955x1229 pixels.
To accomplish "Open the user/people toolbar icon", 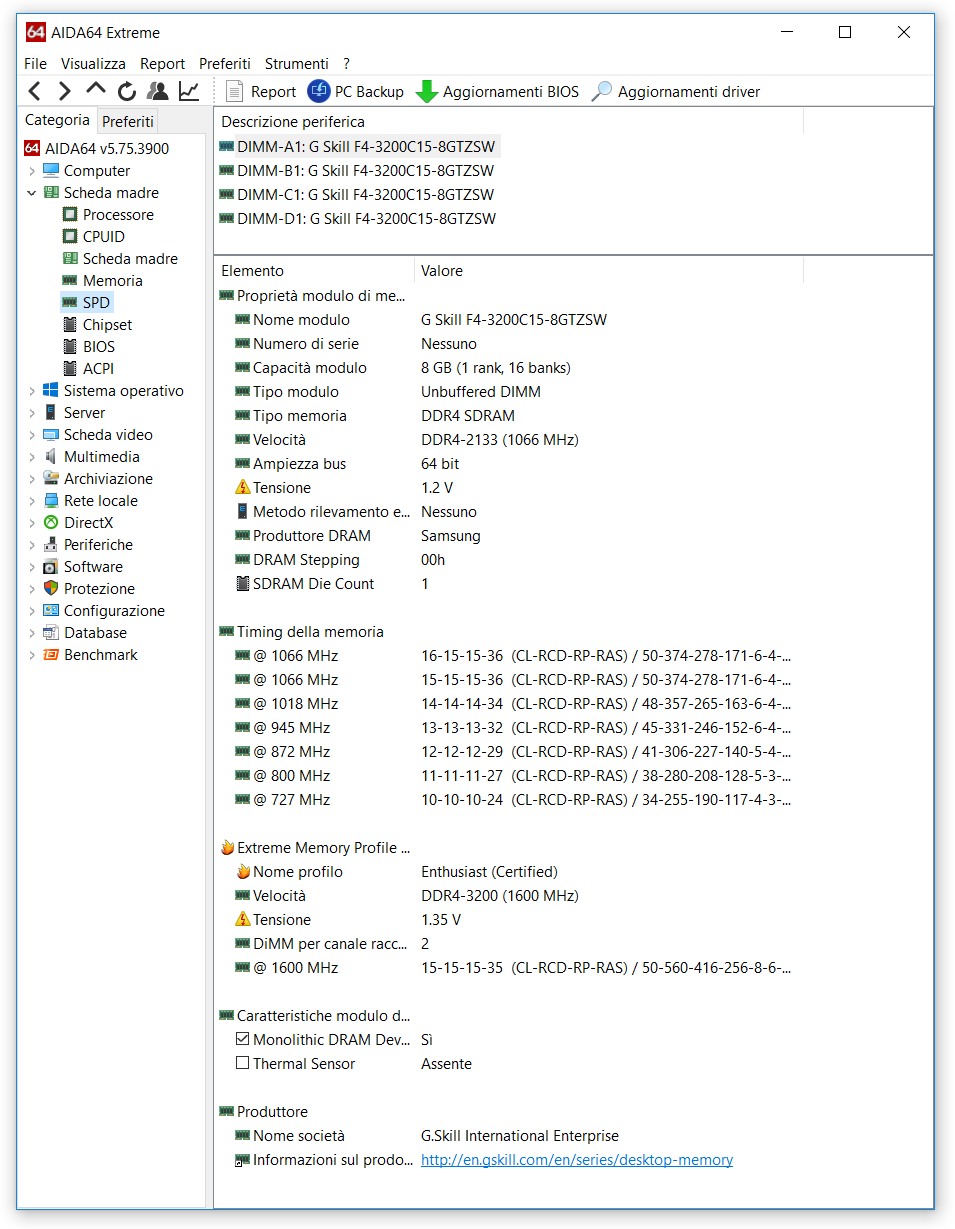I will pyautogui.click(x=157, y=92).
